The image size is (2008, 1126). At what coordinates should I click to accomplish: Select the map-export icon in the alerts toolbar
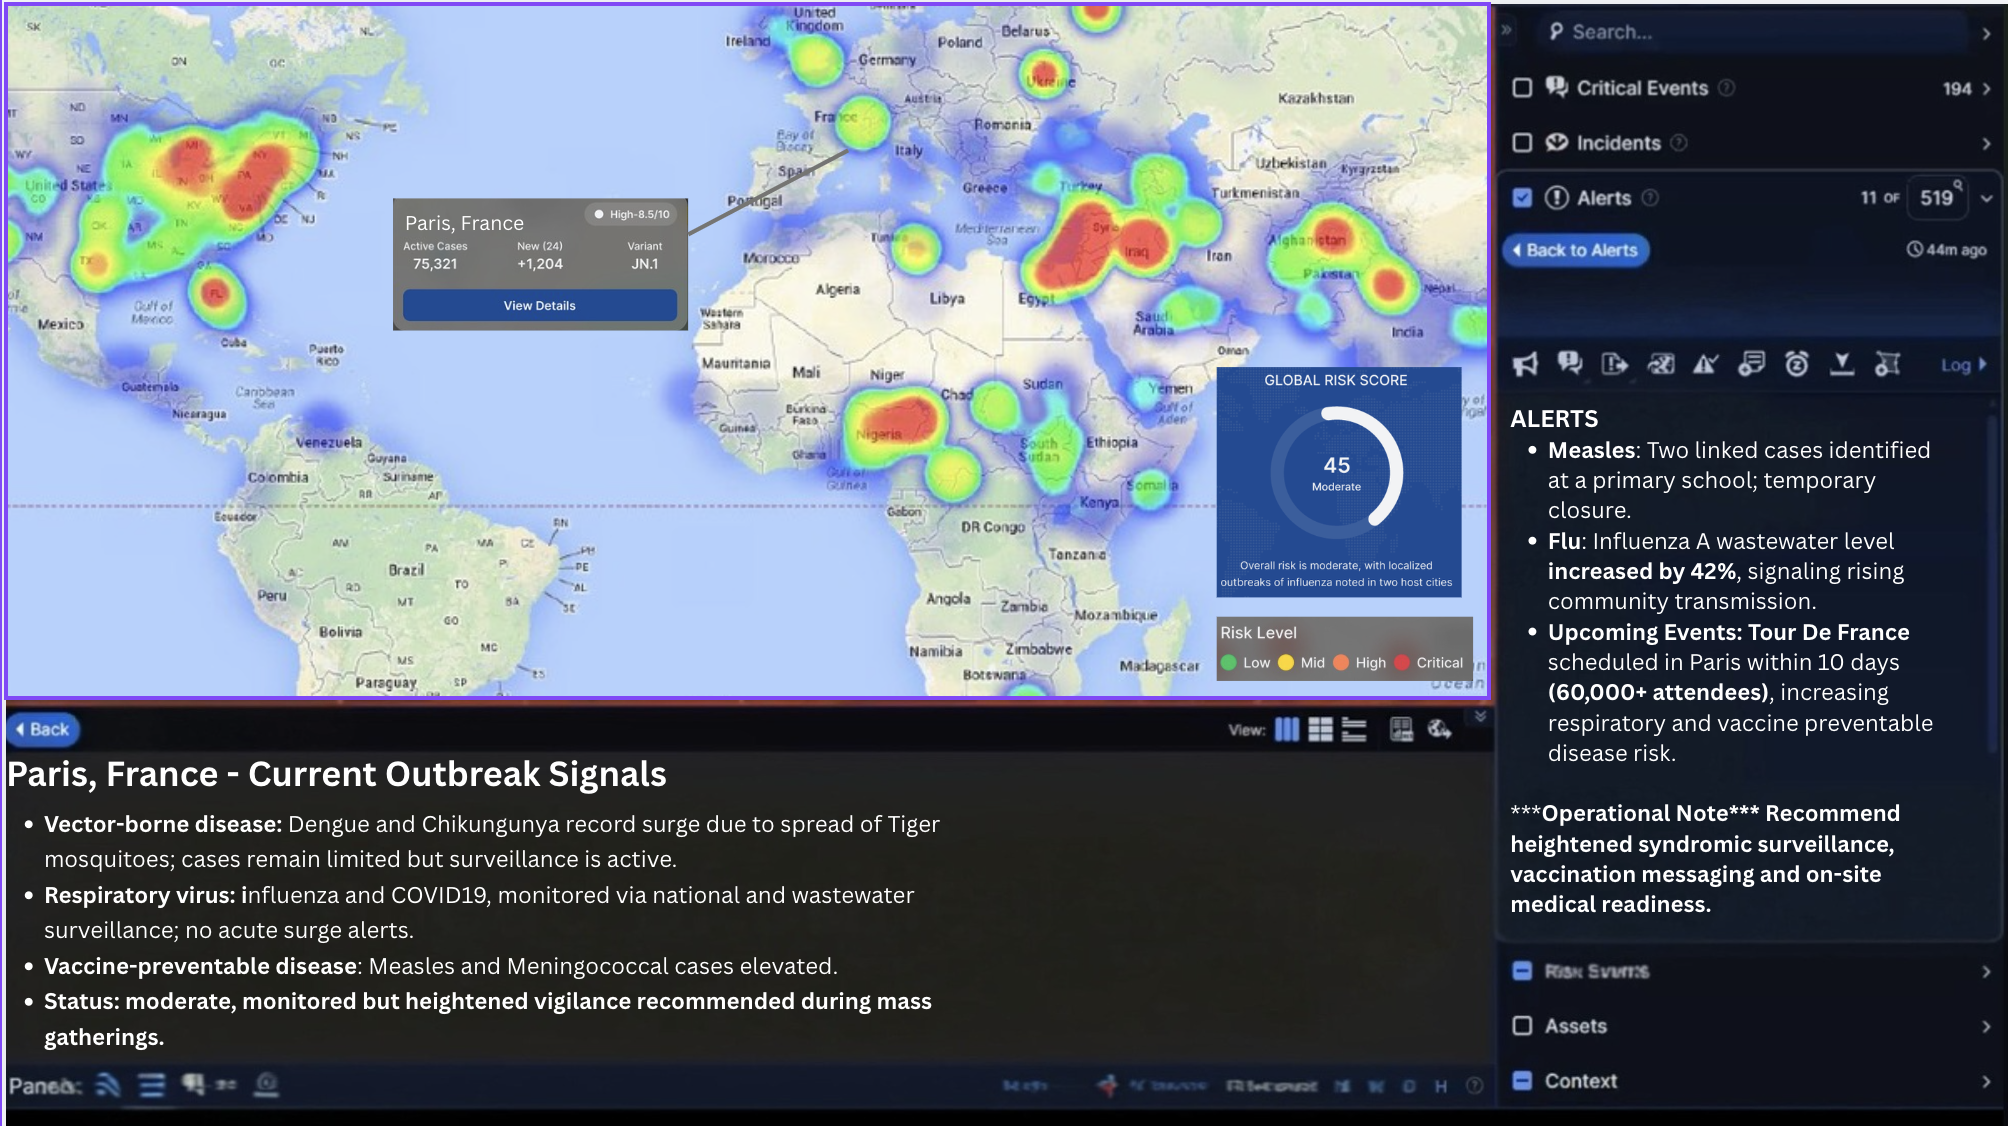1661,364
